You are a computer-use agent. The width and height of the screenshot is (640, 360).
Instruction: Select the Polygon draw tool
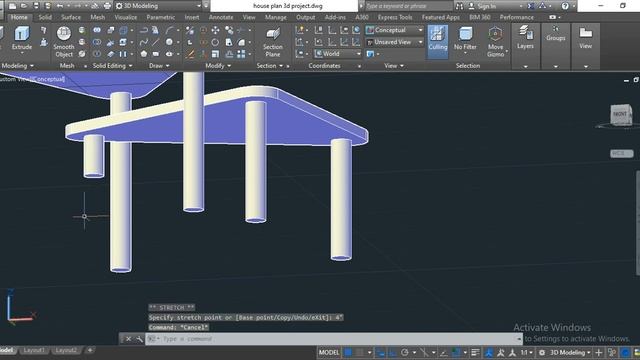coord(144,54)
